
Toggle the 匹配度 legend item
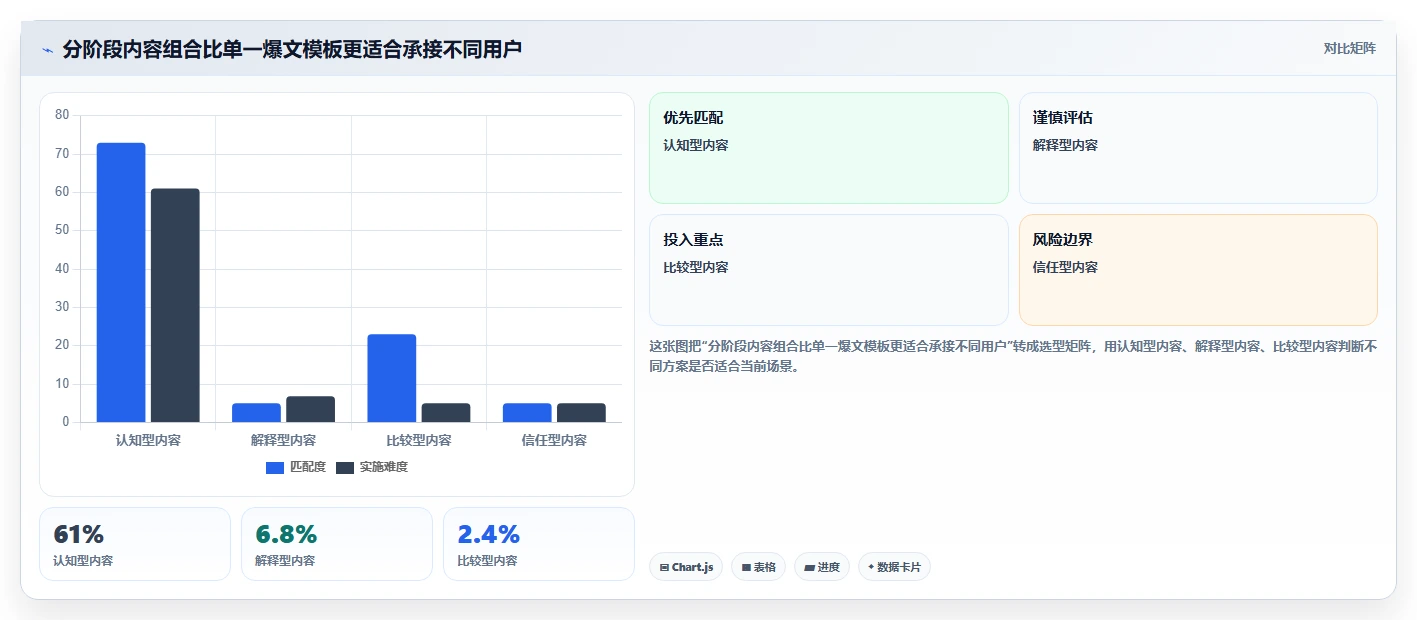pyautogui.click(x=296, y=467)
